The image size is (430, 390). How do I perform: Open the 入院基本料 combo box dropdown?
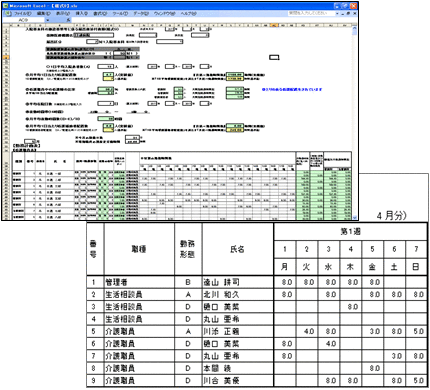click(x=181, y=42)
